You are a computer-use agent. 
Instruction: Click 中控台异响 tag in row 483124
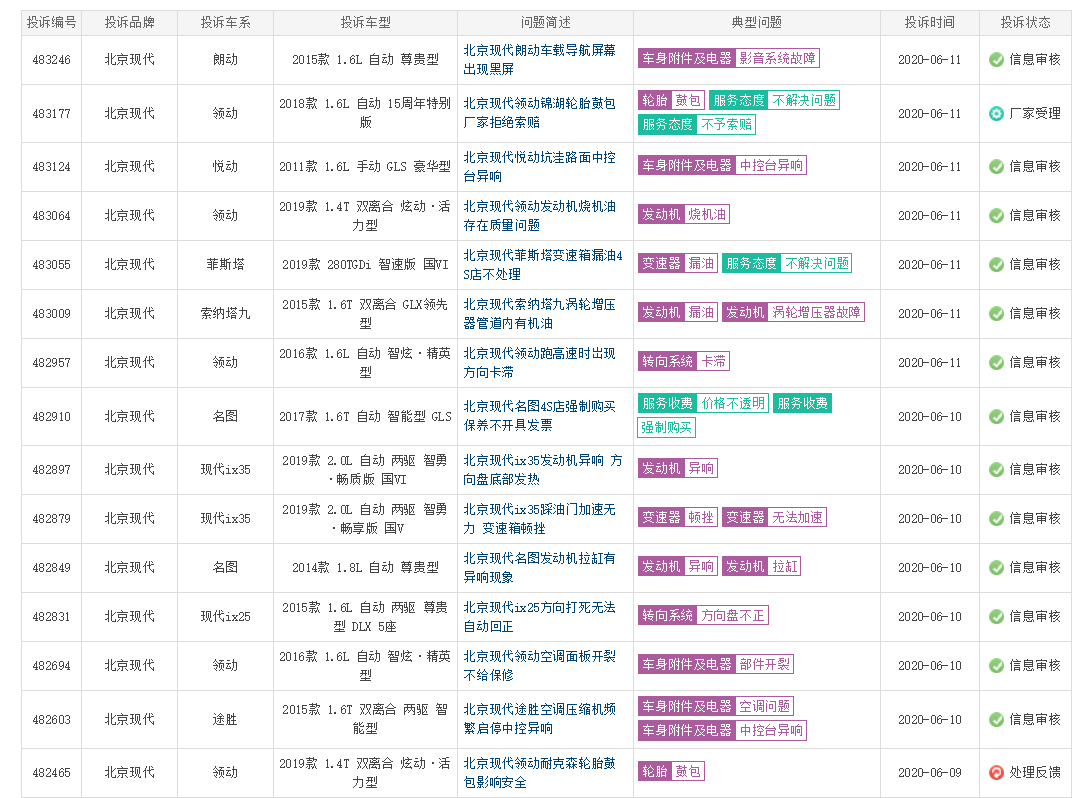[771, 166]
